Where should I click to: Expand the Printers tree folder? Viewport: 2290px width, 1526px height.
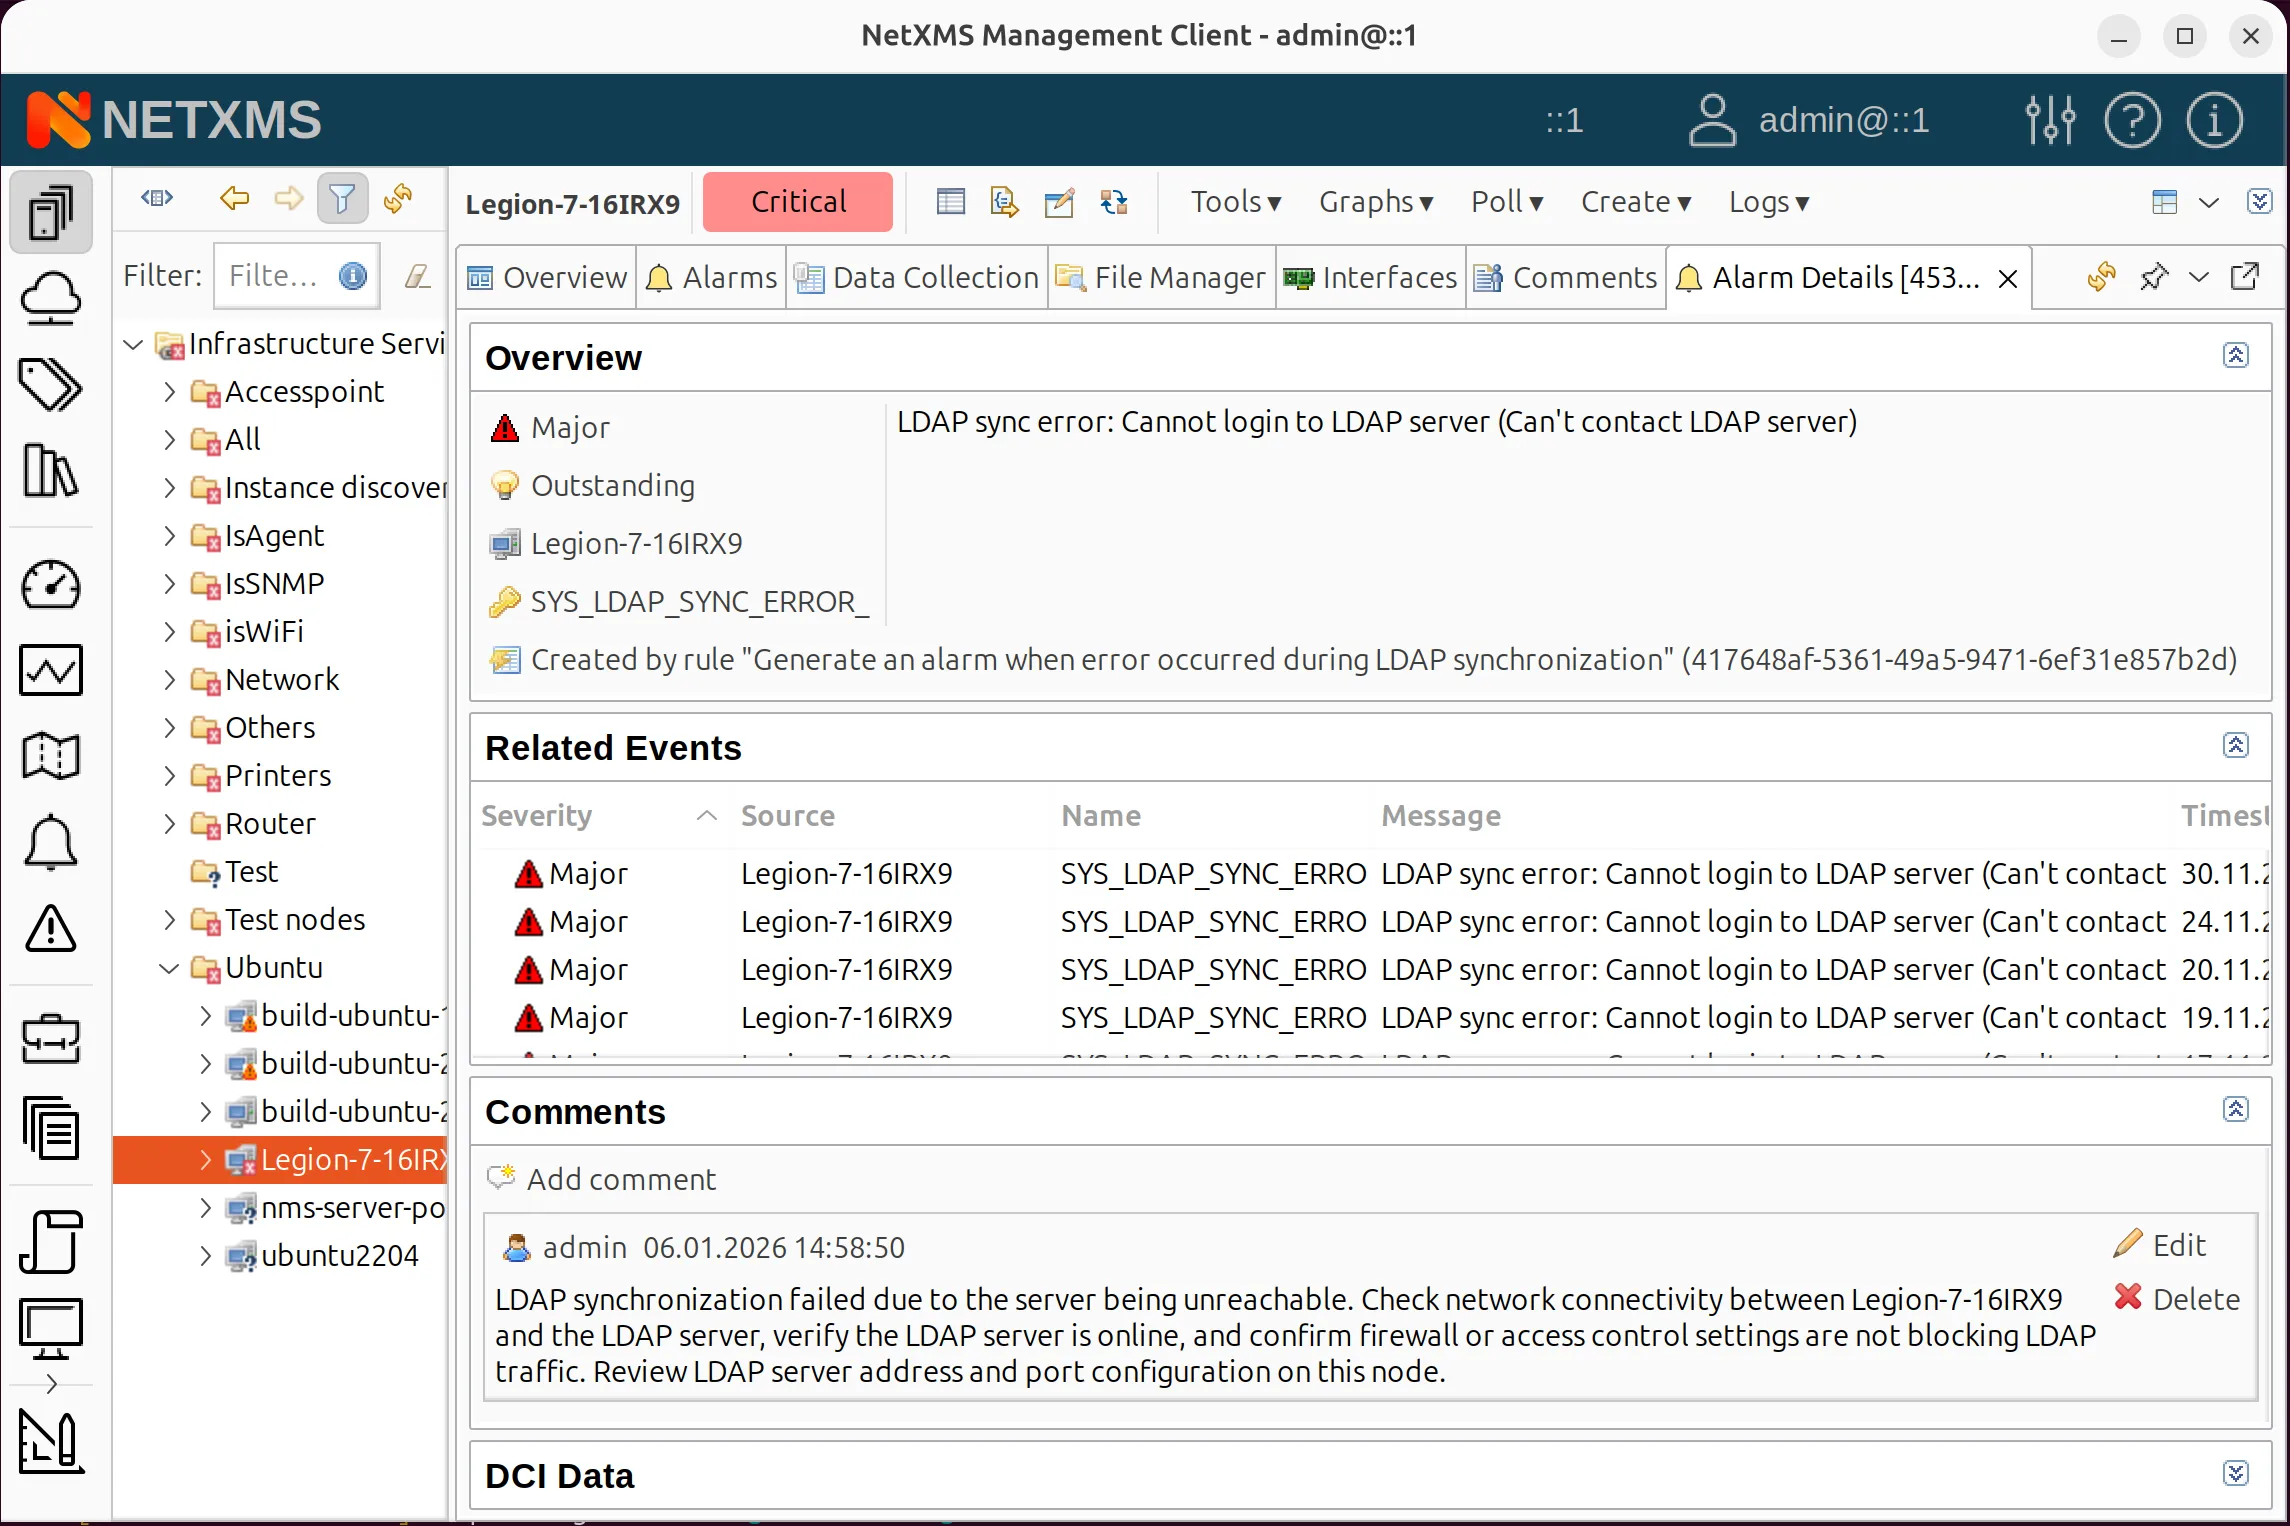click(x=169, y=776)
